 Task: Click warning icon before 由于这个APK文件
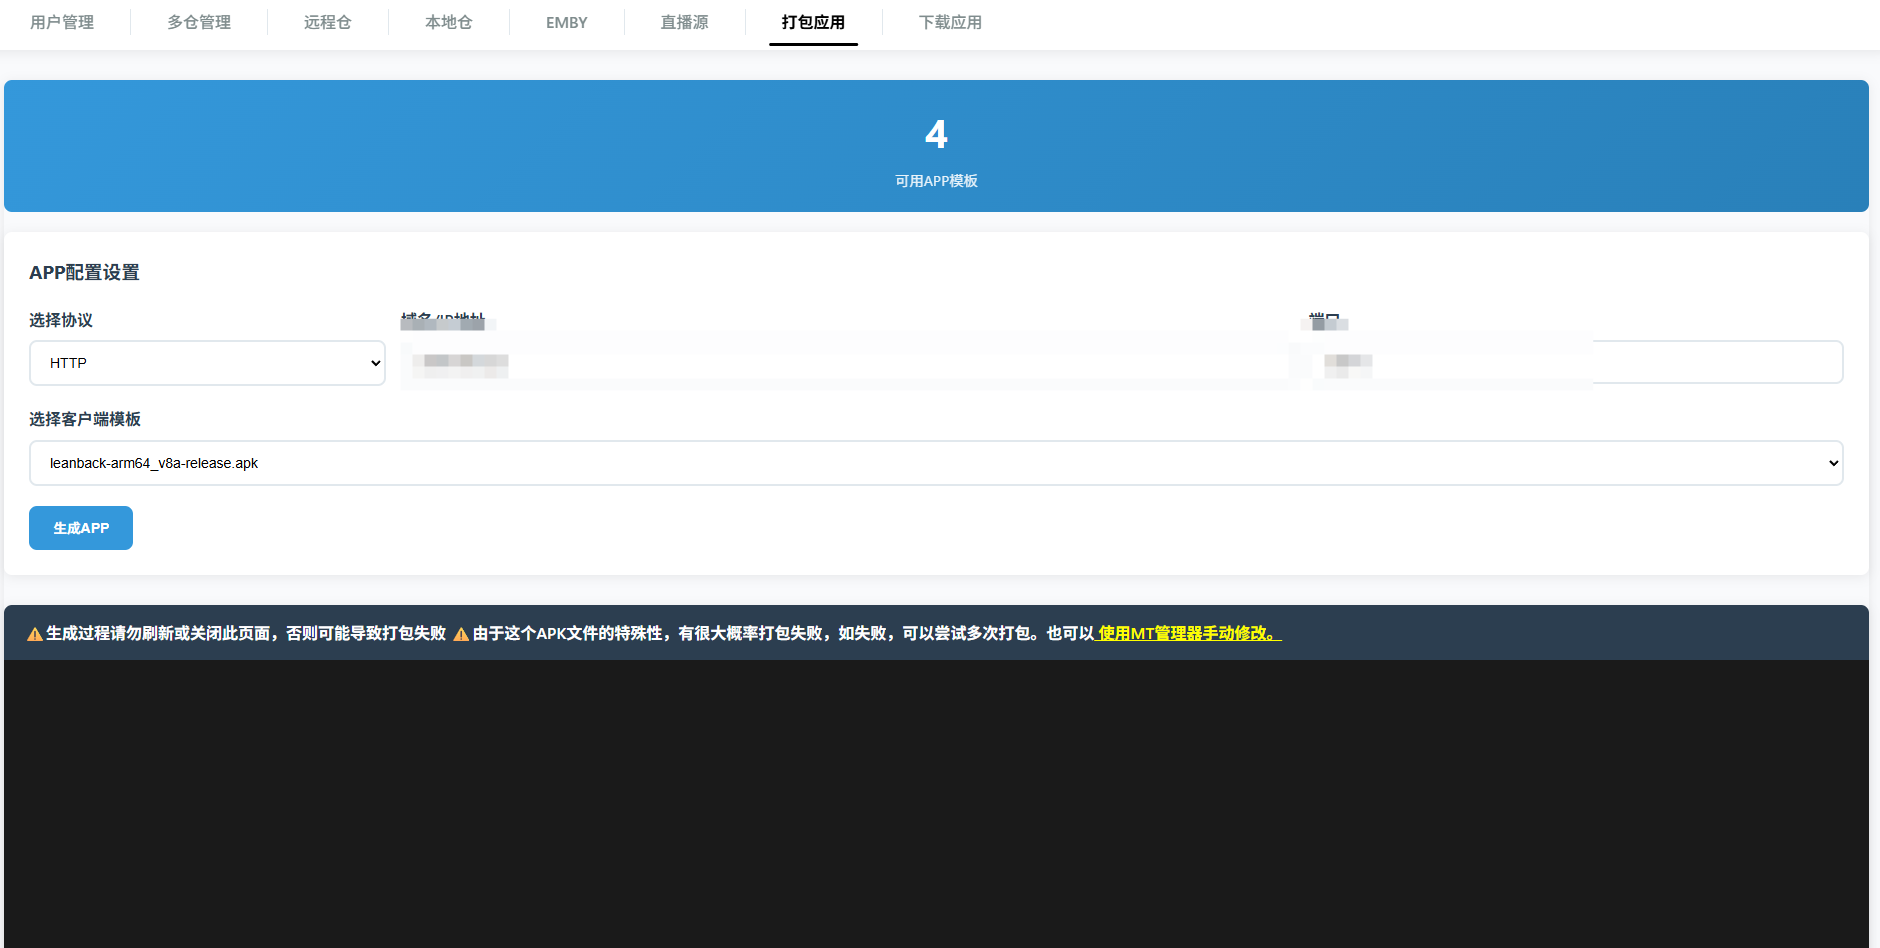click(x=461, y=634)
